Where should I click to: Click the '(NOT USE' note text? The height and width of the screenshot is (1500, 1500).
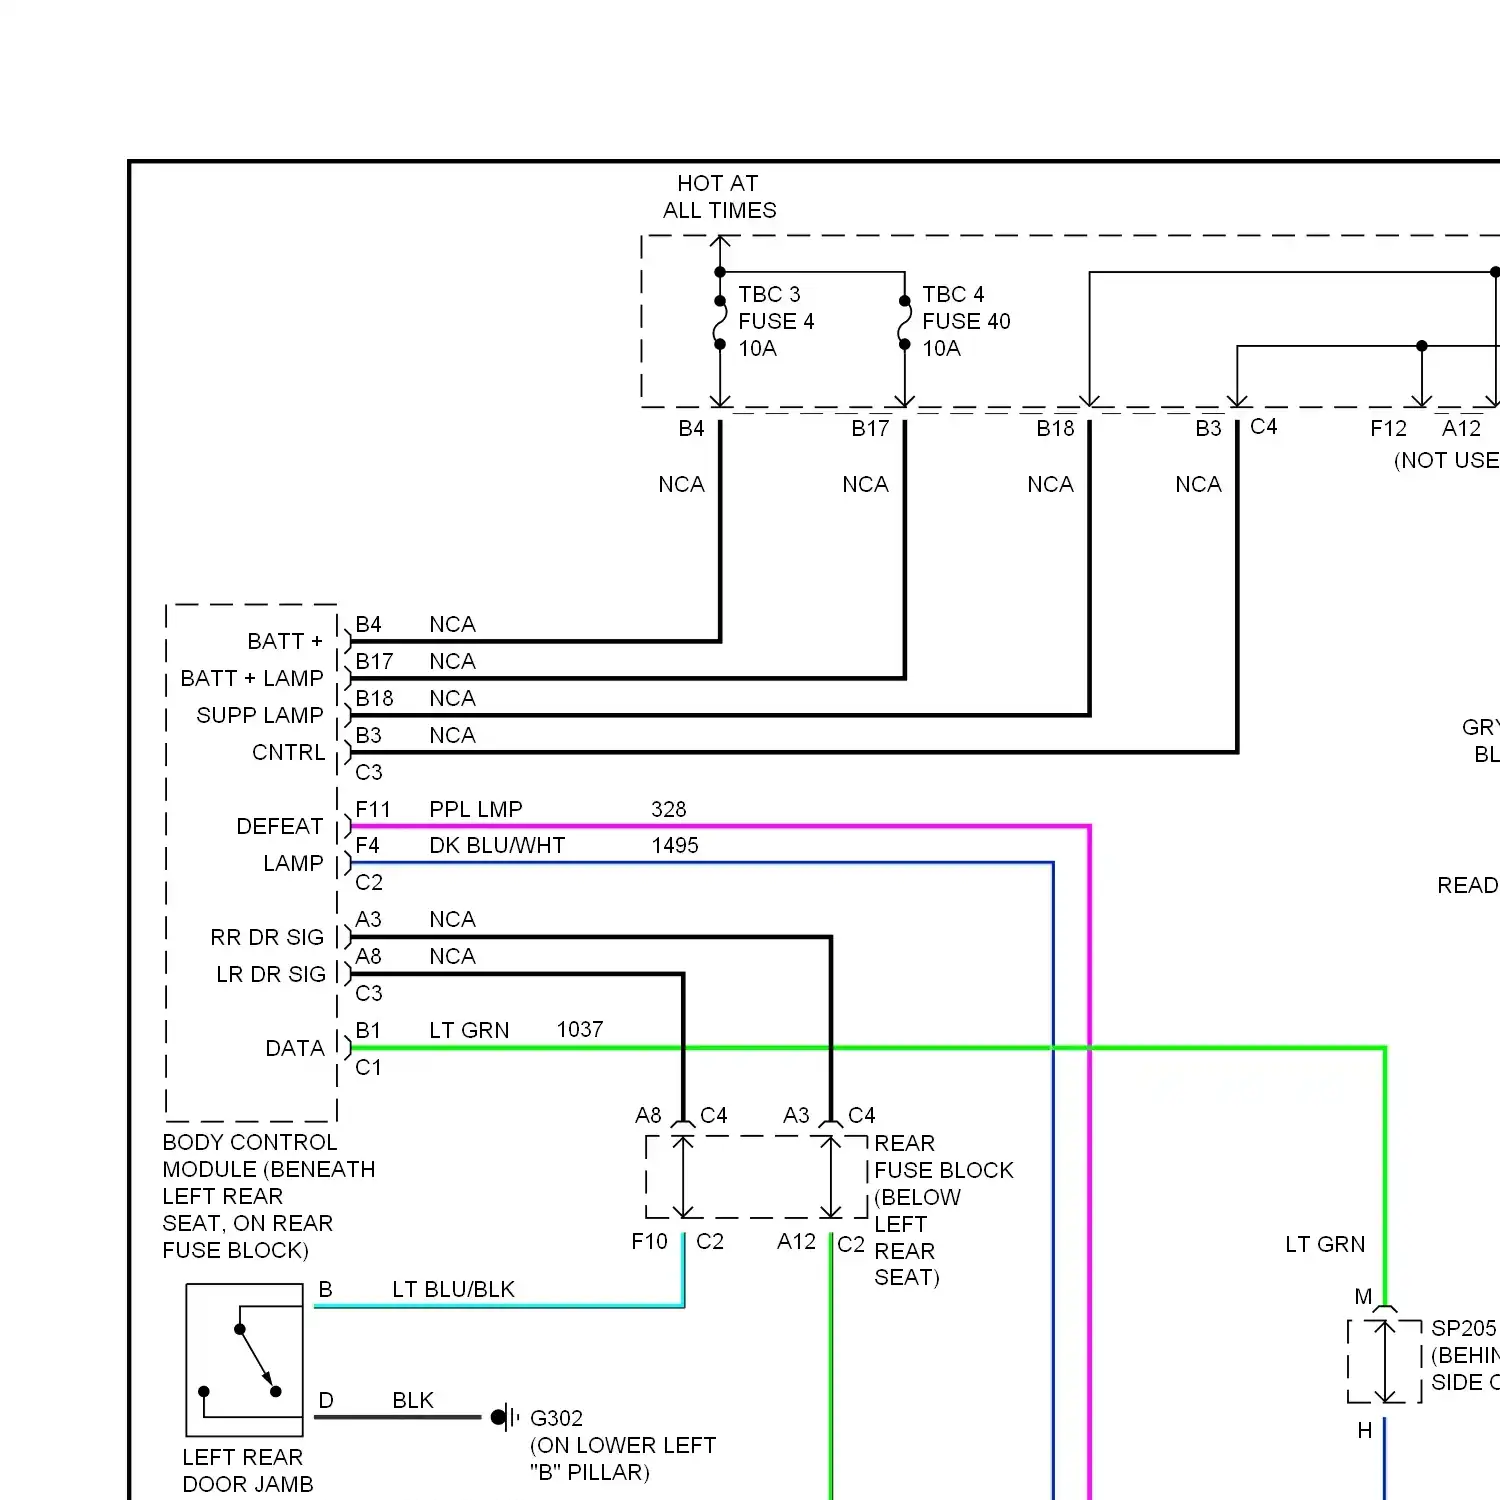[x=1447, y=460]
